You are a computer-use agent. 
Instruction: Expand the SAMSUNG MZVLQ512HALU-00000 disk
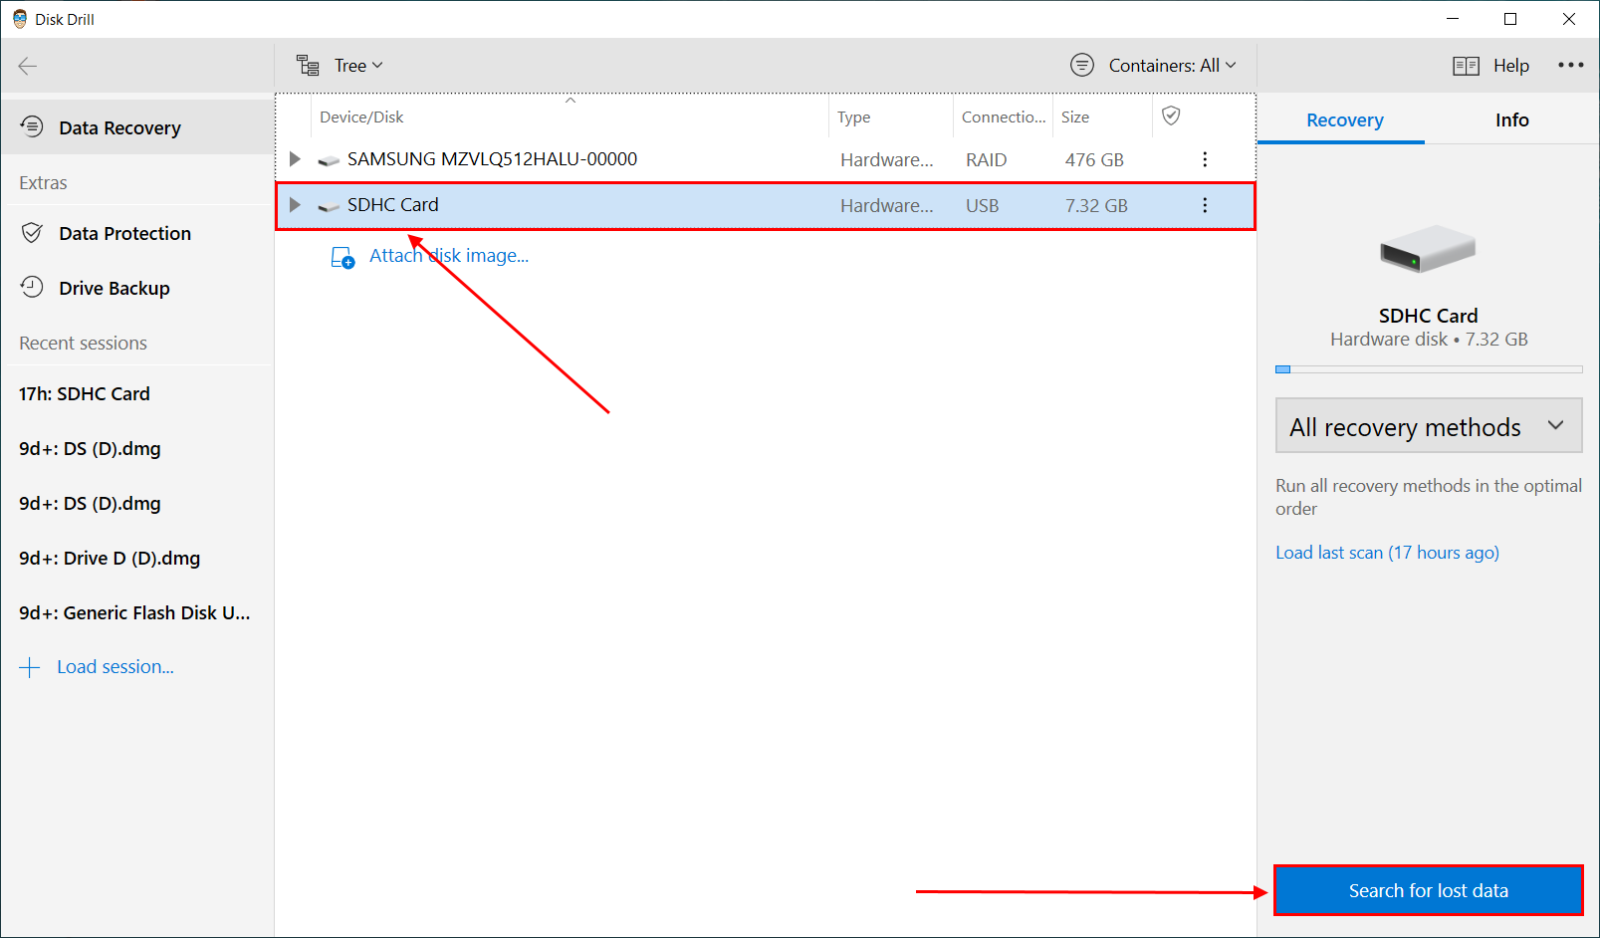pos(293,158)
